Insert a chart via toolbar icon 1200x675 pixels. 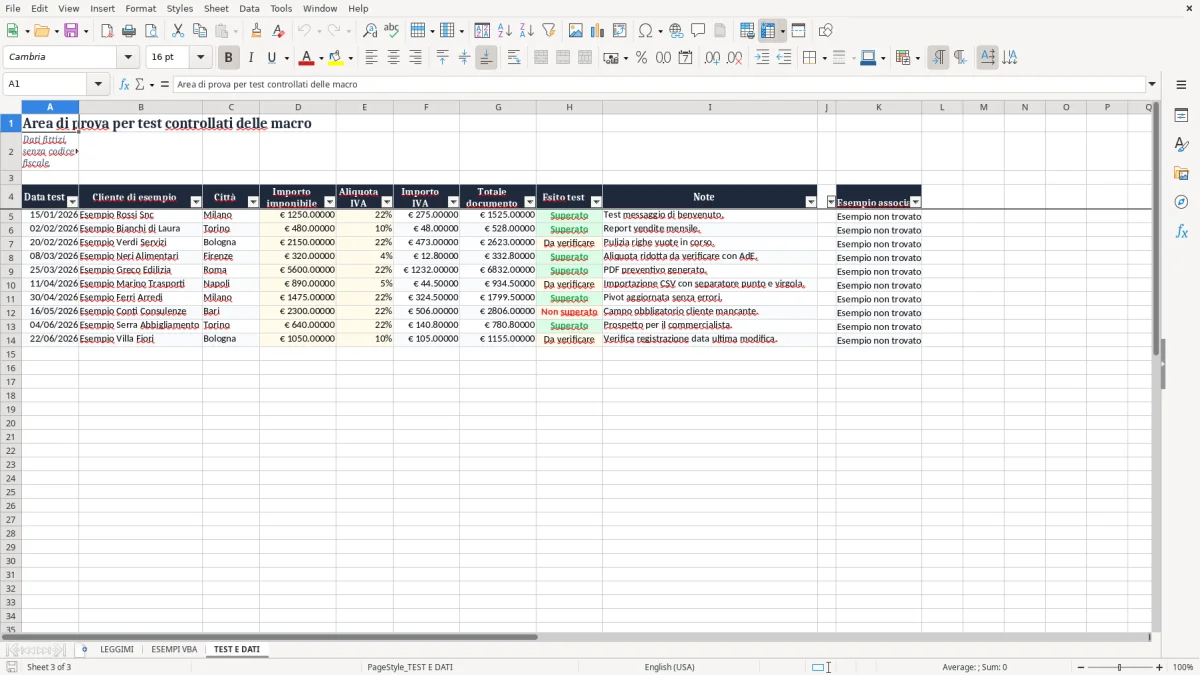[598, 31]
